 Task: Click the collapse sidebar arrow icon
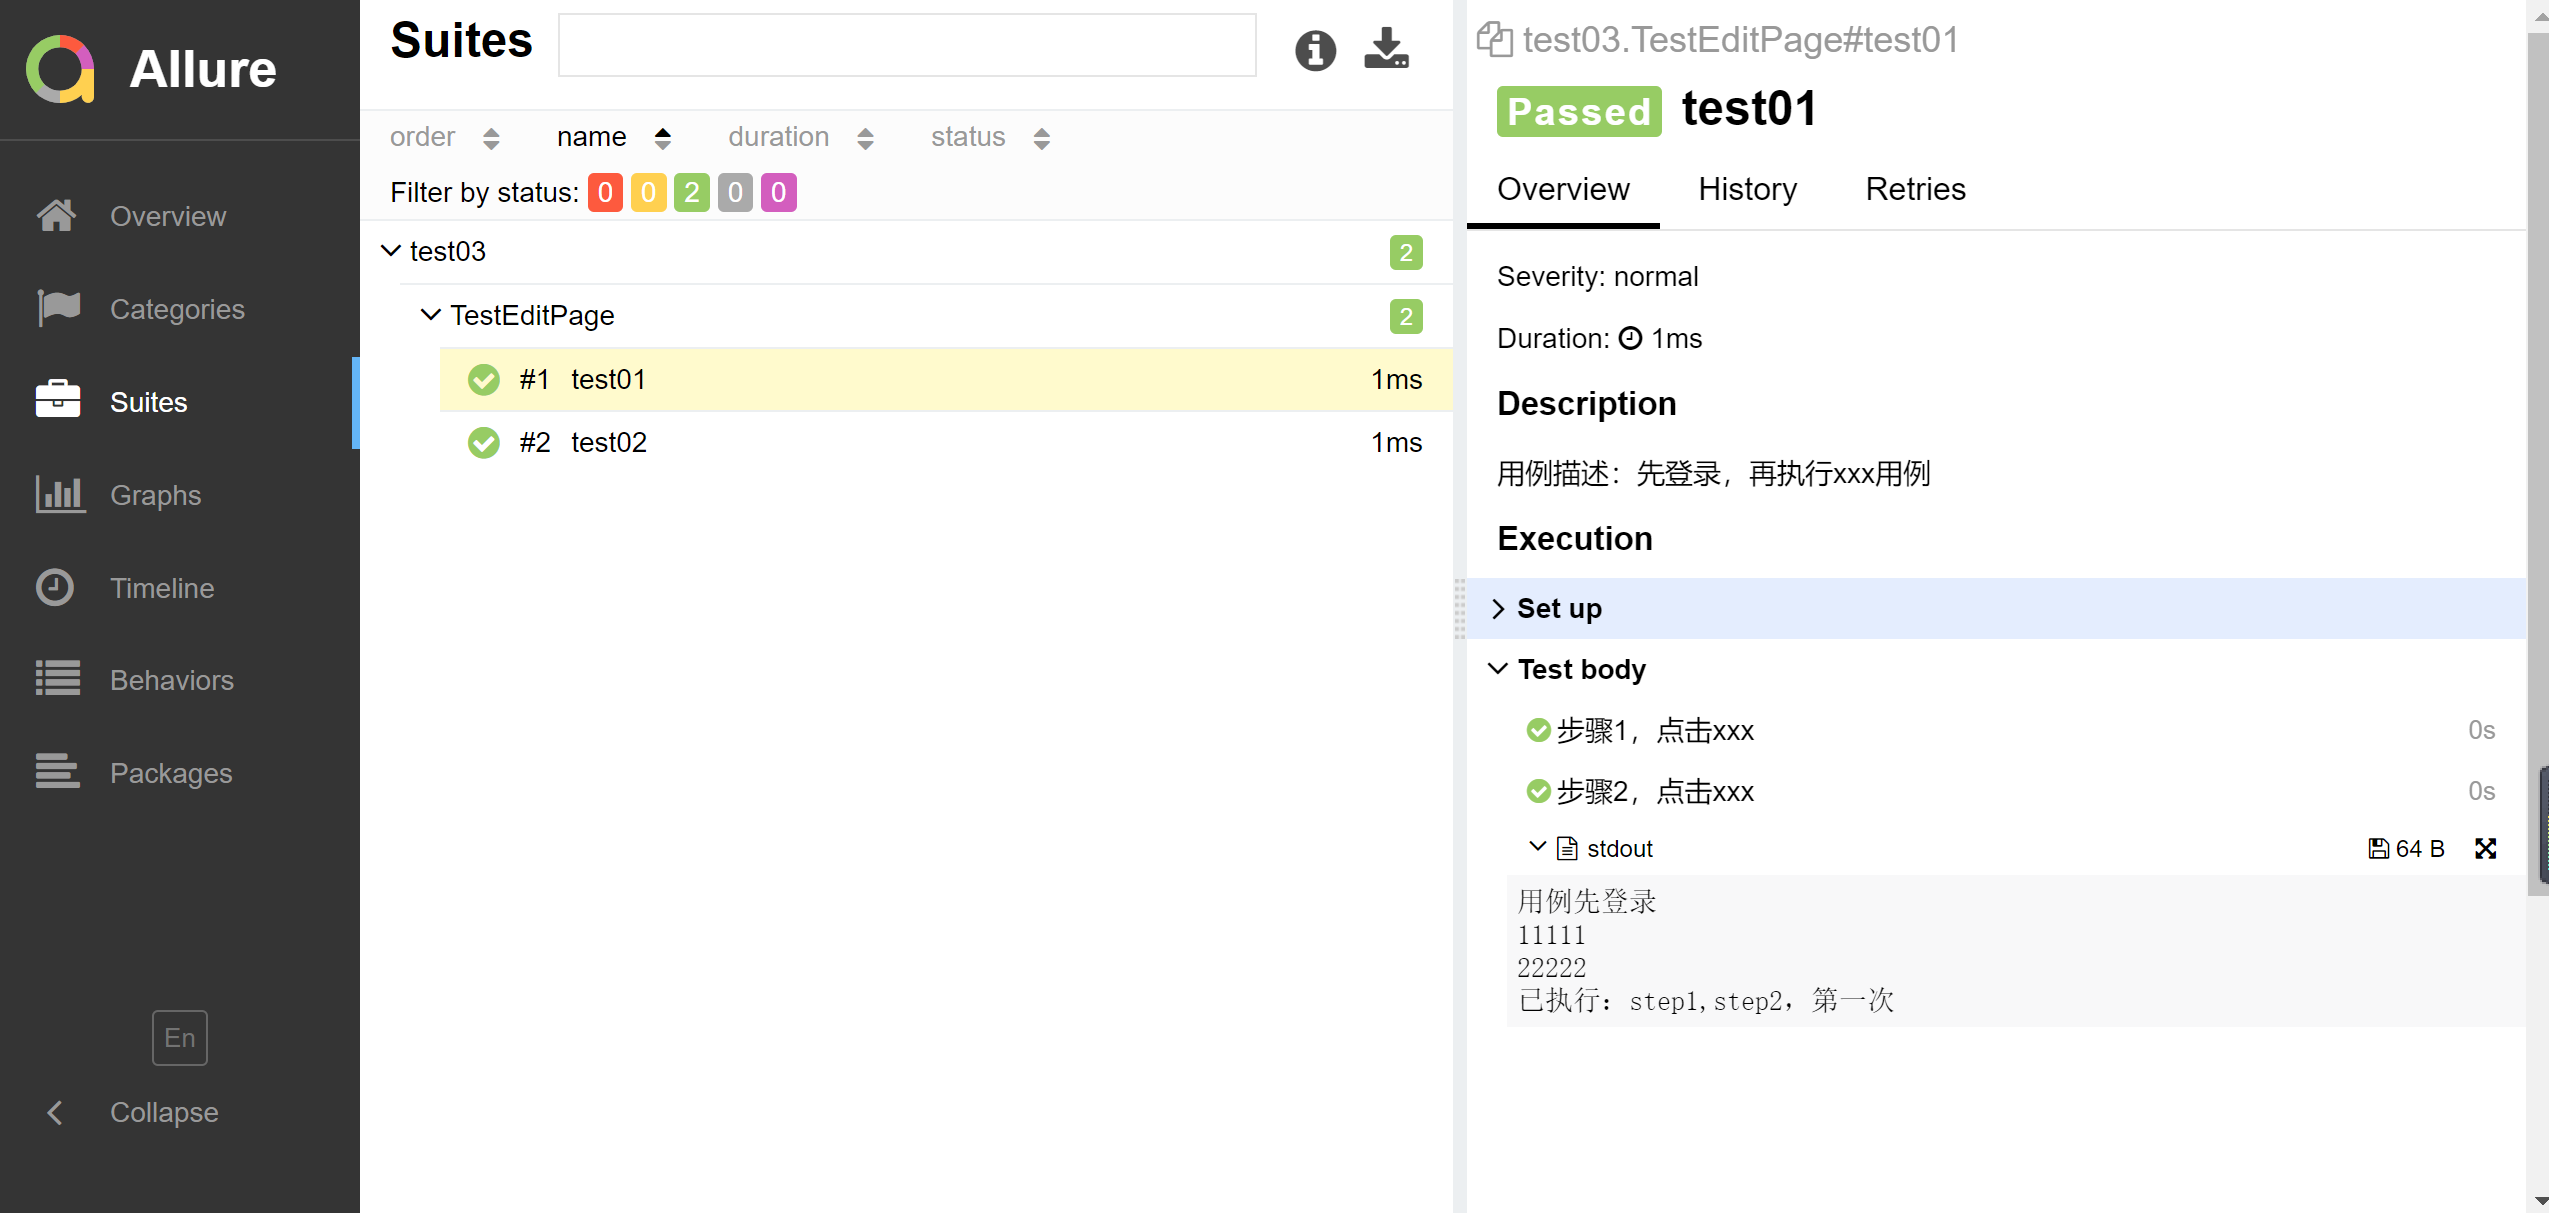(55, 1112)
